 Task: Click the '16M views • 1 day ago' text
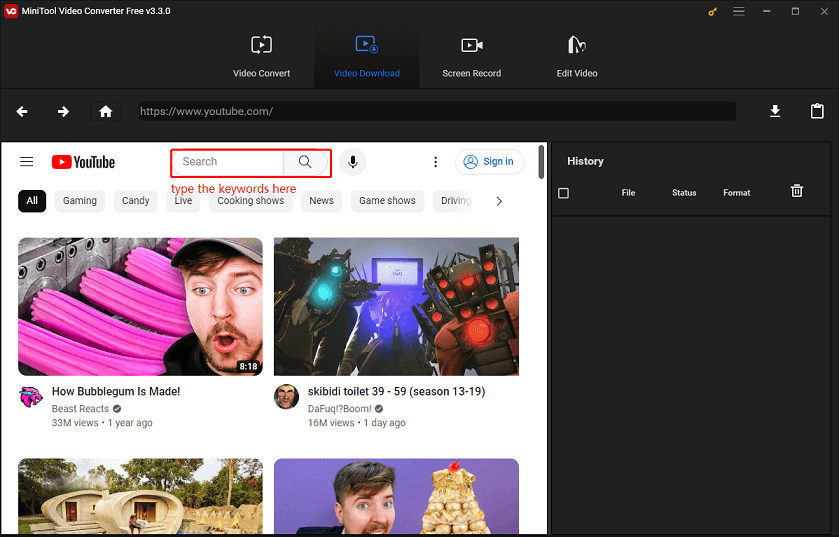[356, 423]
